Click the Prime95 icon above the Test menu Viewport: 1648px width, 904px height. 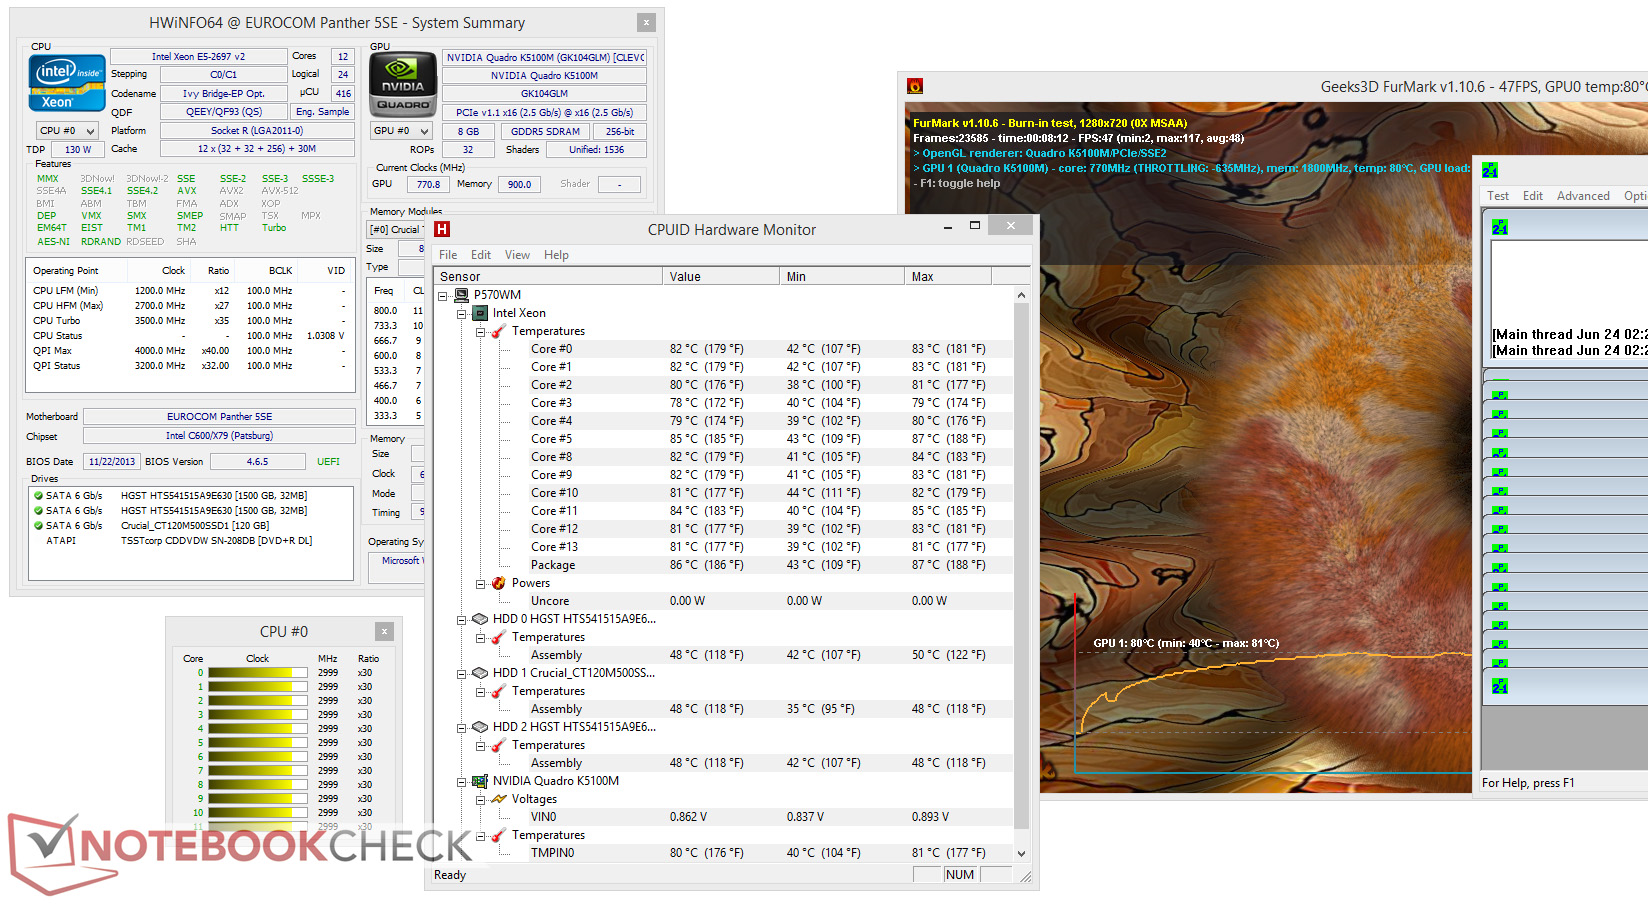pos(1490,170)
